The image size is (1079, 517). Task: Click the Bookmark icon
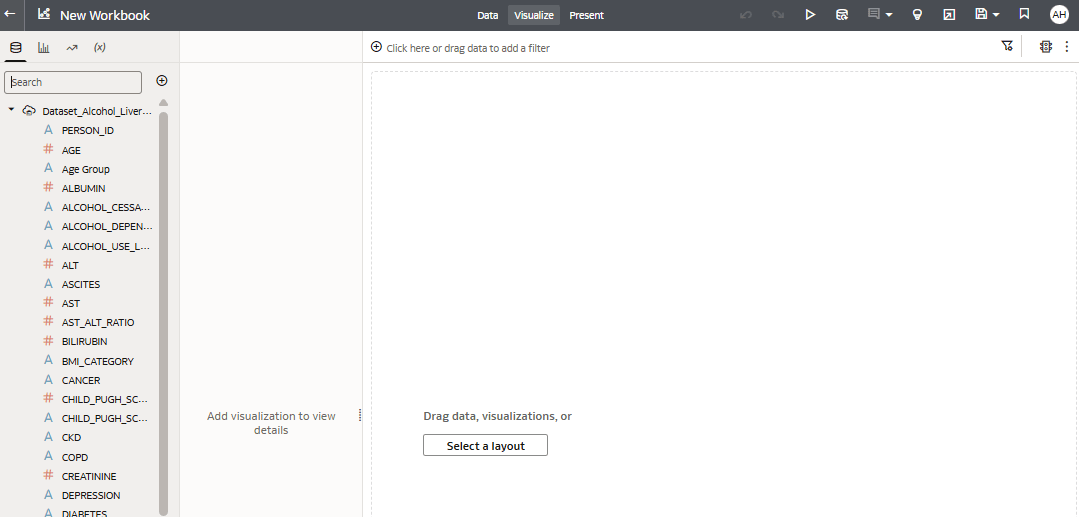pyautogui.click(x=1024, y=14)
